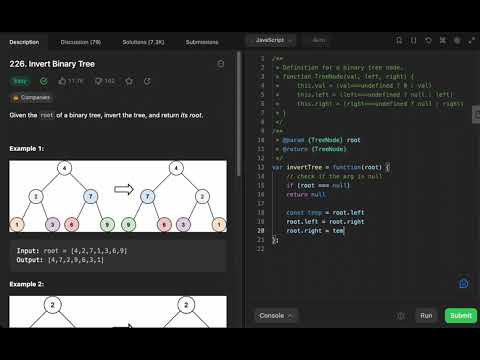This screenshot has width=480, height=360.
Task: Click the thumbs-up like count
Action: click(x=76, y=81)
